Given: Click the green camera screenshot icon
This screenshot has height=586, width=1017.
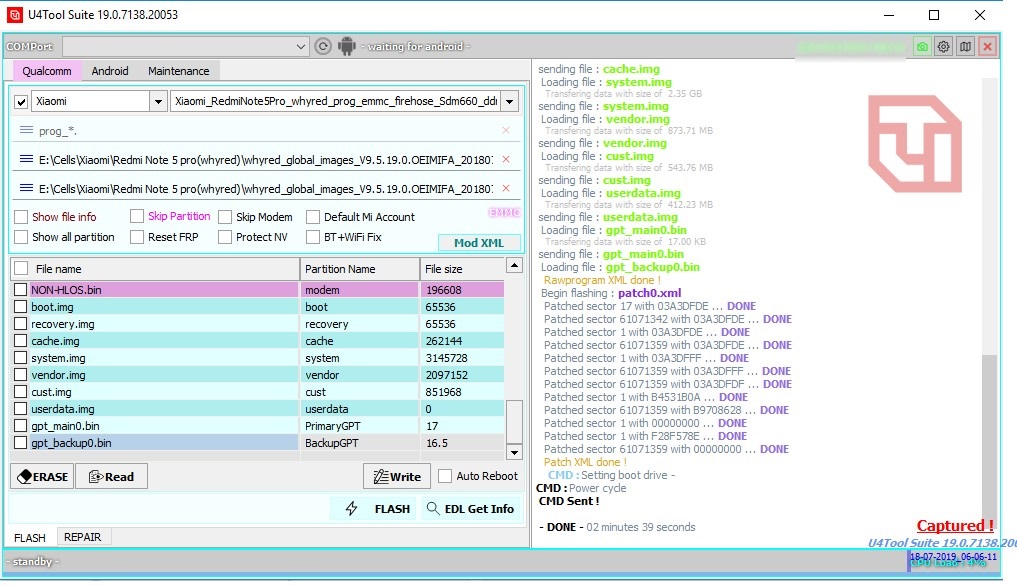Looking at the screenshot, I should pos(922,47).
